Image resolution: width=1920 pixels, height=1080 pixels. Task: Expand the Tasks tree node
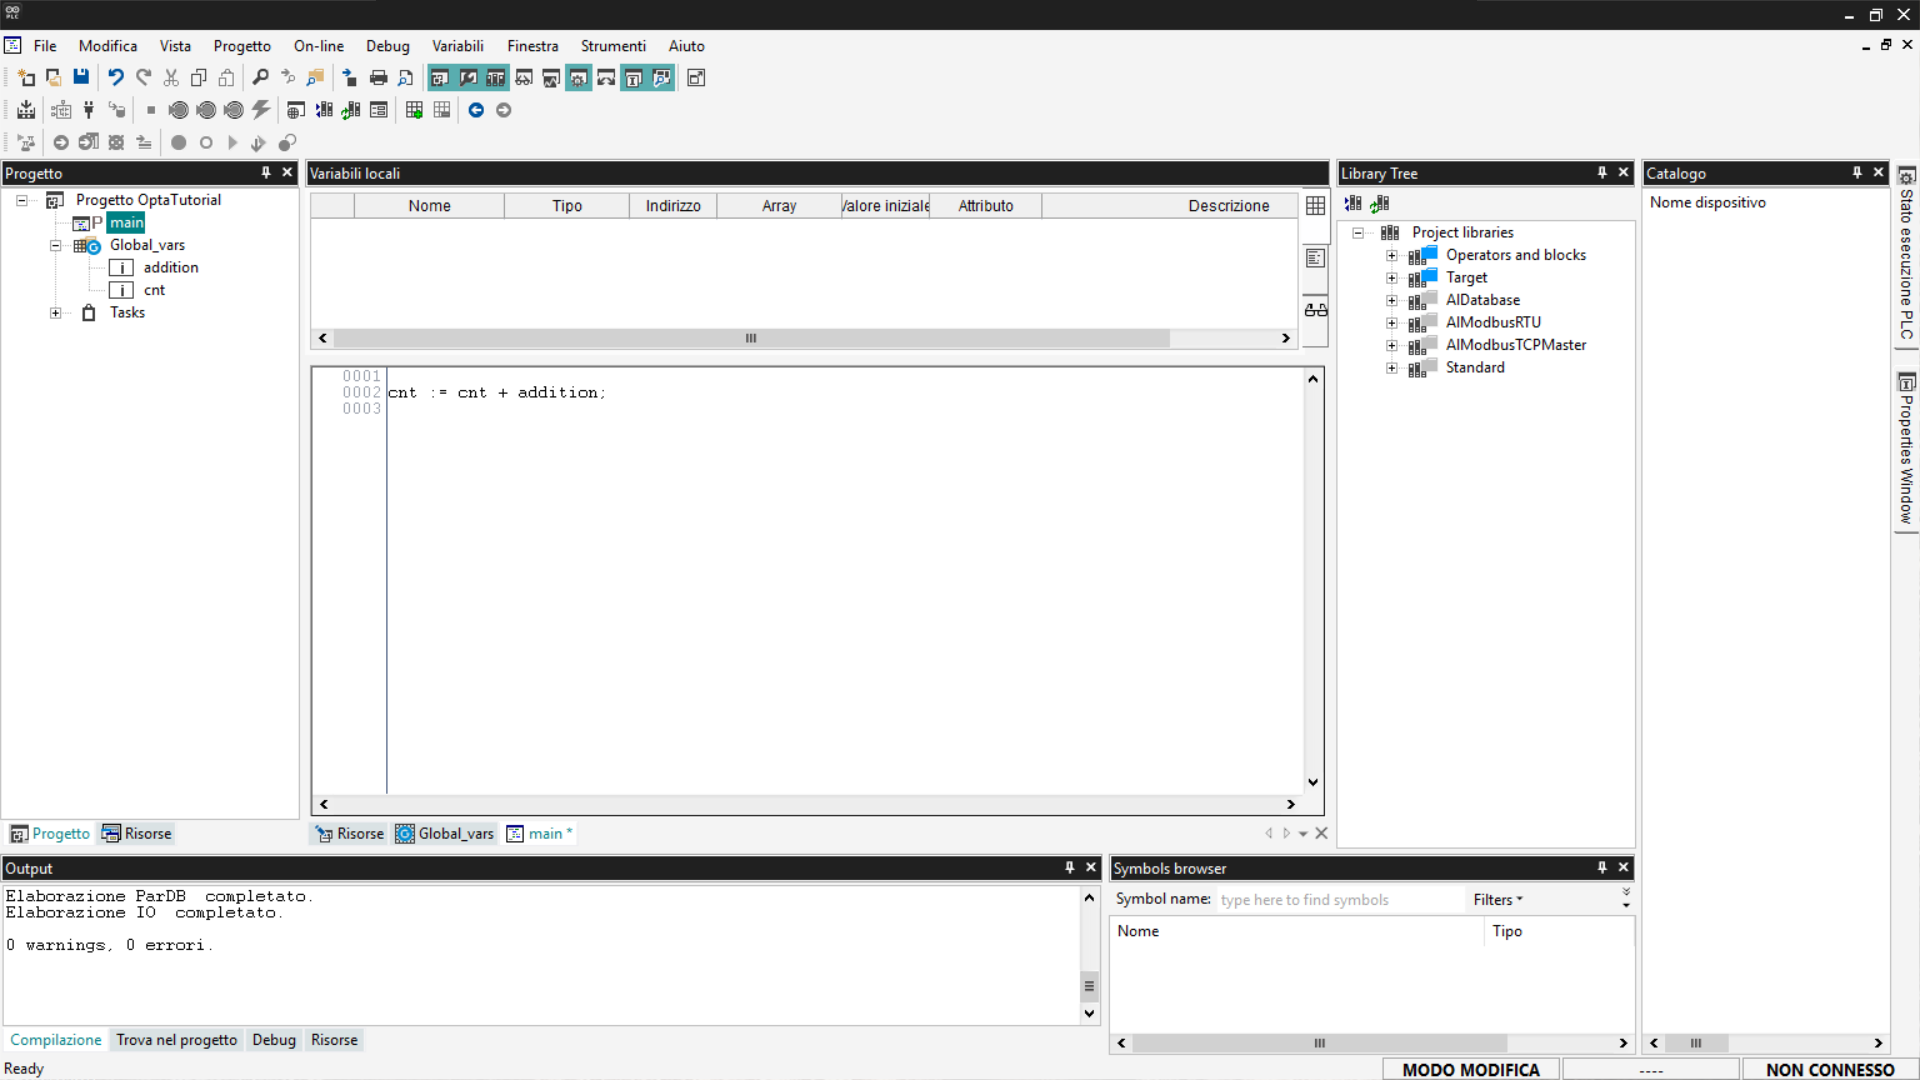56,313
